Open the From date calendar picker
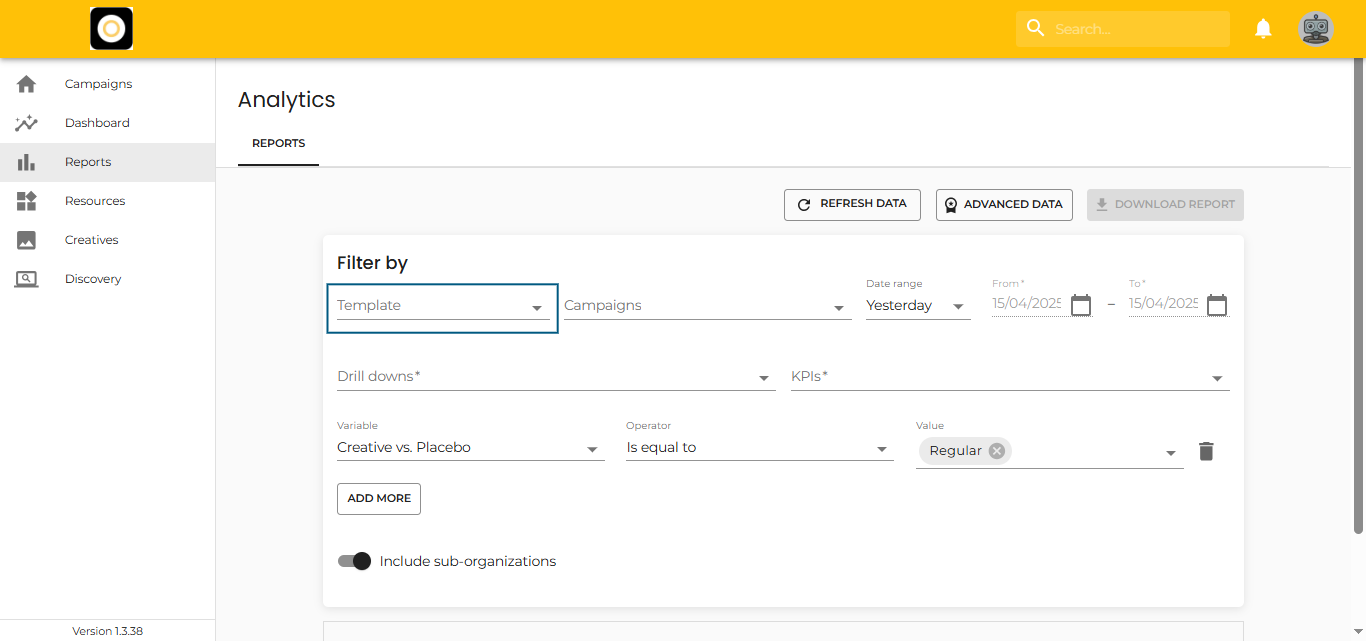Image resolution: width=1366 pixels, height=641 pixels. 1081,305
